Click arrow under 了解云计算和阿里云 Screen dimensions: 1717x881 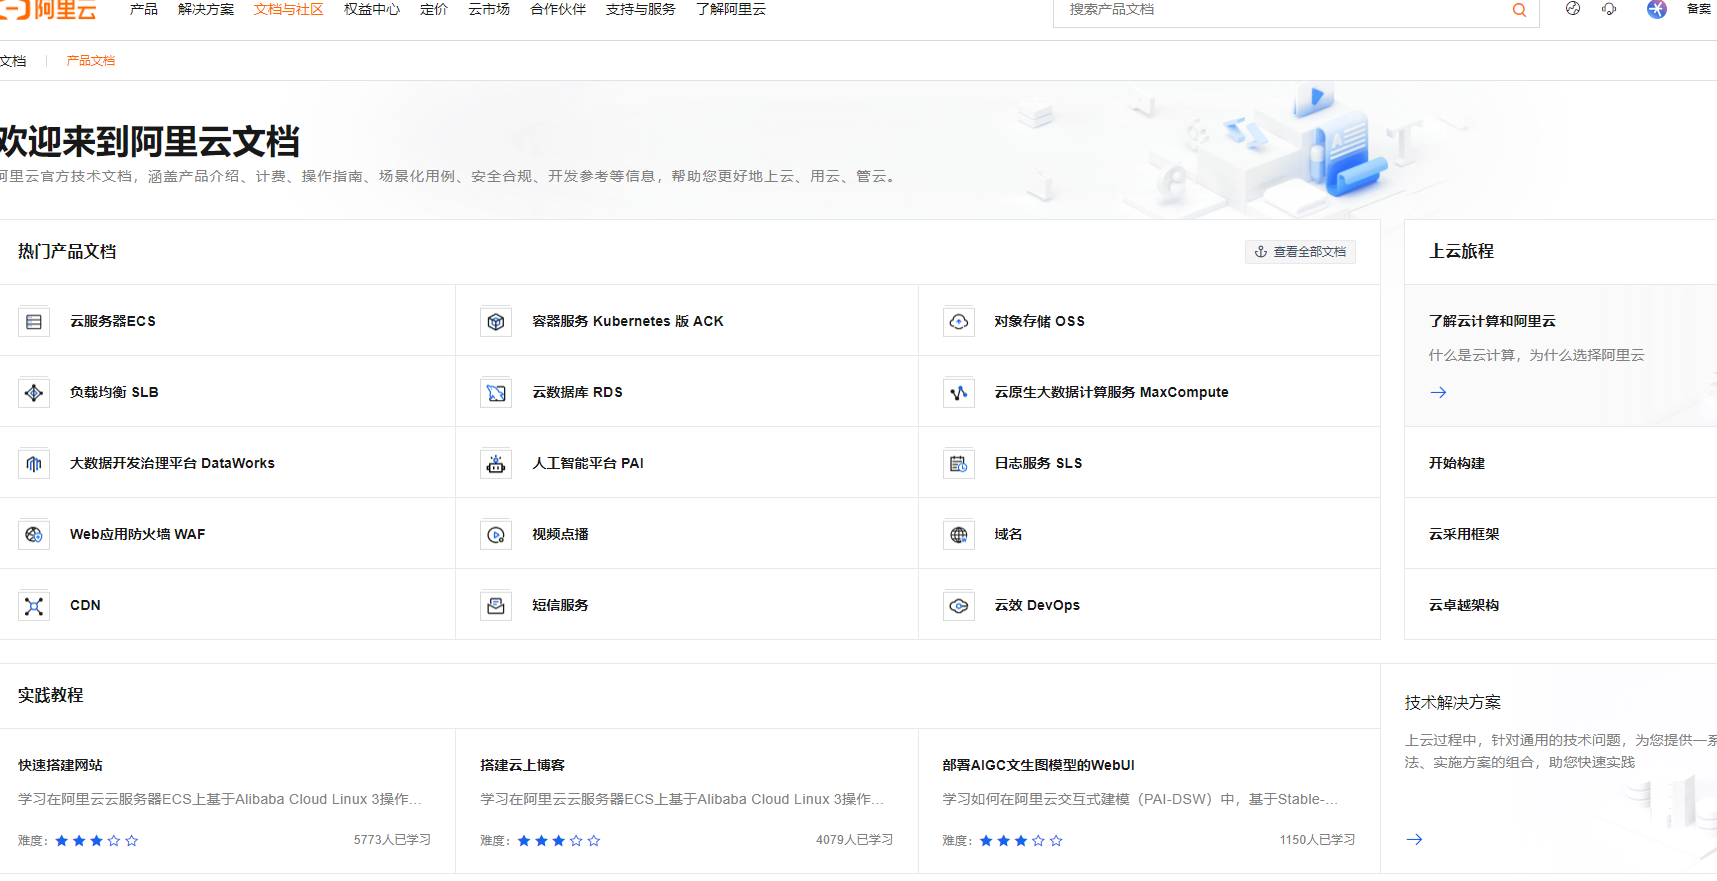(1438, 392)
